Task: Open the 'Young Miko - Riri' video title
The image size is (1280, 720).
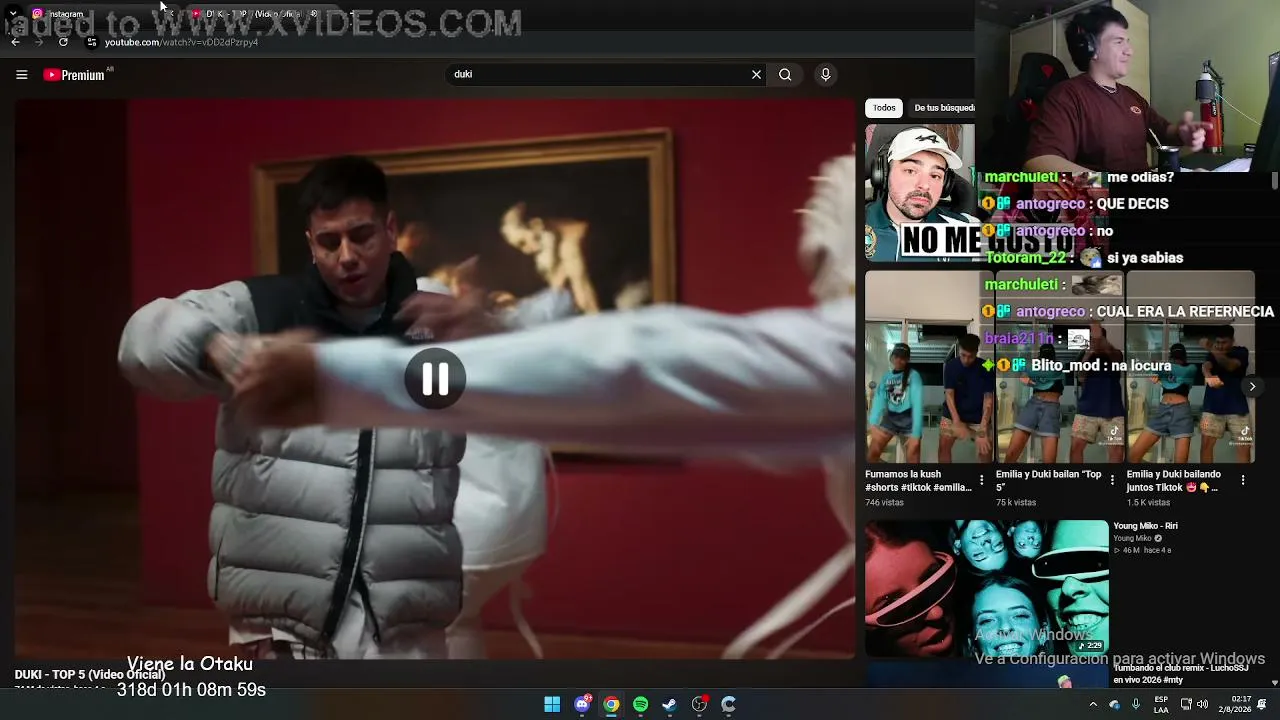Action: tap(1145, 526)
